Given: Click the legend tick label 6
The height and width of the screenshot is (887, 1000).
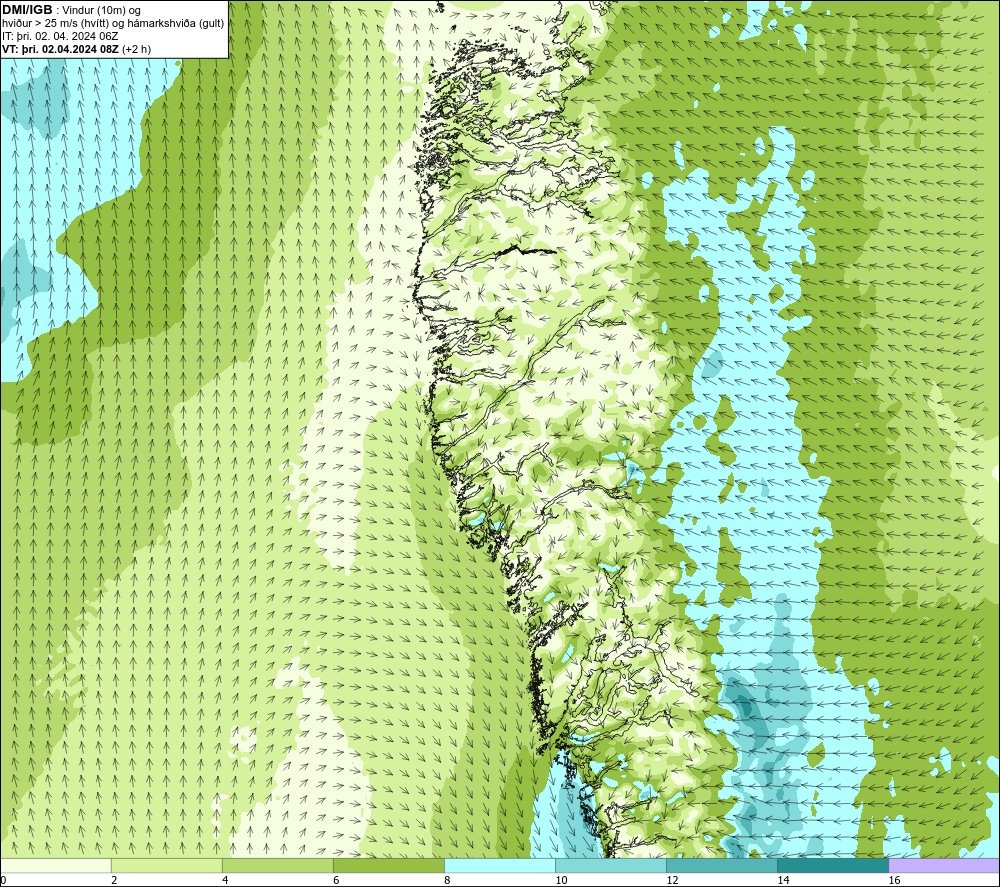Looking at the screenshot, I should point(336,881).
